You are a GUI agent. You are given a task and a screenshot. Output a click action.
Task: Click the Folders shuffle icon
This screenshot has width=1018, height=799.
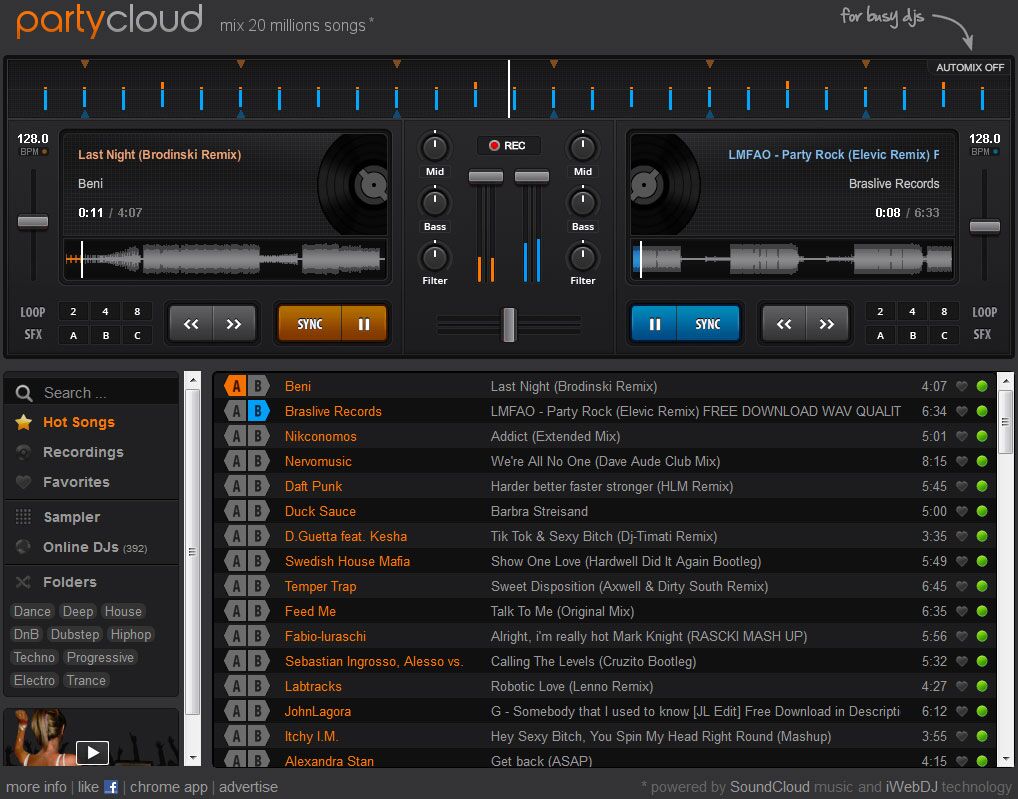point(23,582)
